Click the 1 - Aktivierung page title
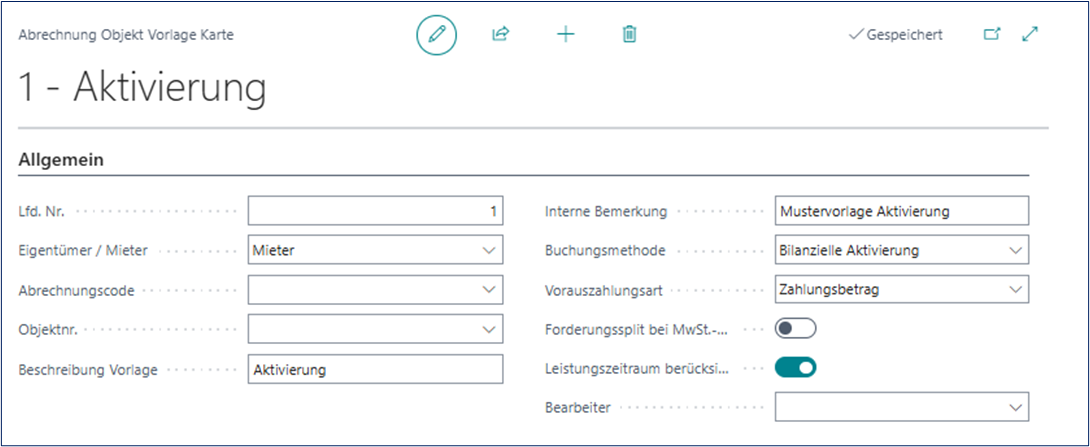Image resolution: width=1090 pixels, height=447 pixels. pos(143,90)
